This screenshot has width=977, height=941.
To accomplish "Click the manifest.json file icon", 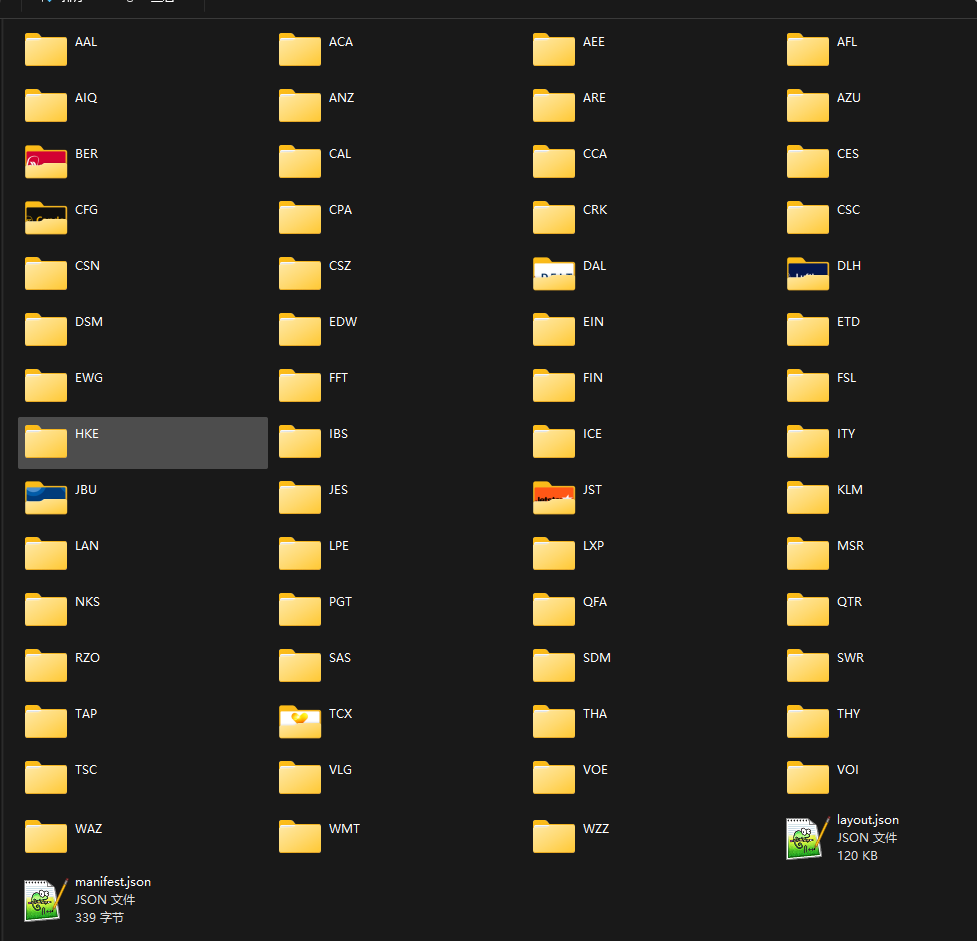I will [46, 899].
